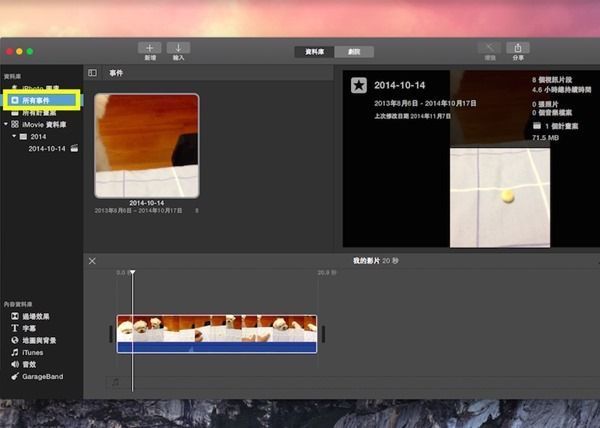Image resolution: width=600 pixels, height=428 pixels.
Task: Select the 2014-10-14 event in sidebar
Action: 47,148
